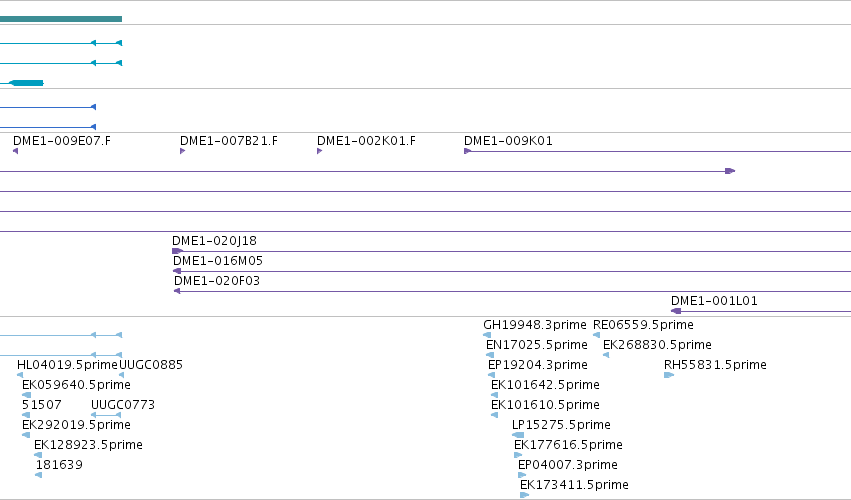Click the EK101642.5prime EST label
The height and width of the screenshot is (500, 851).
coord(545,385)
